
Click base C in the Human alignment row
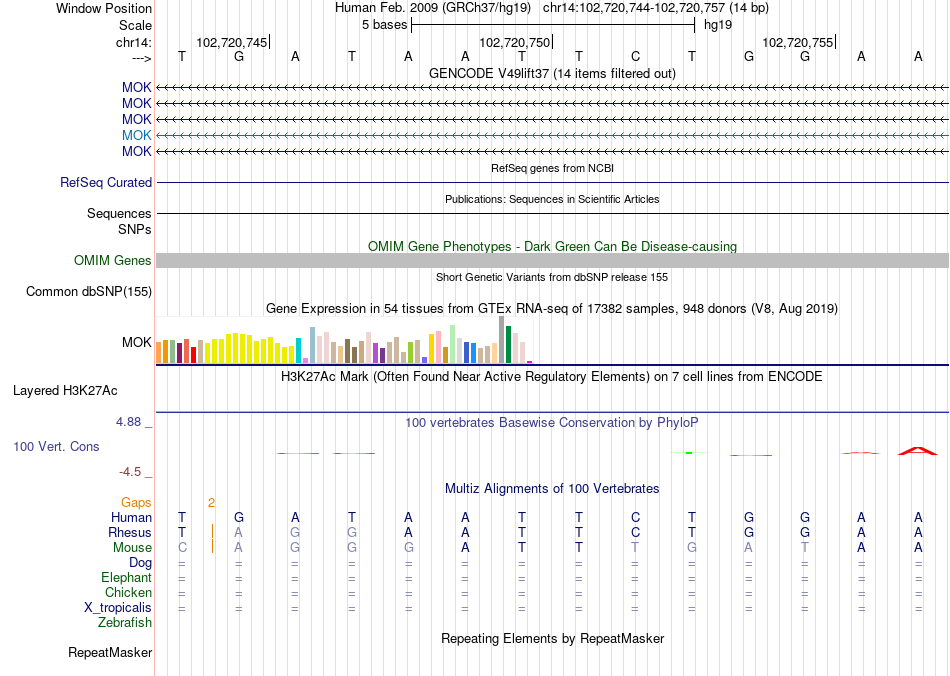[635, 517]
